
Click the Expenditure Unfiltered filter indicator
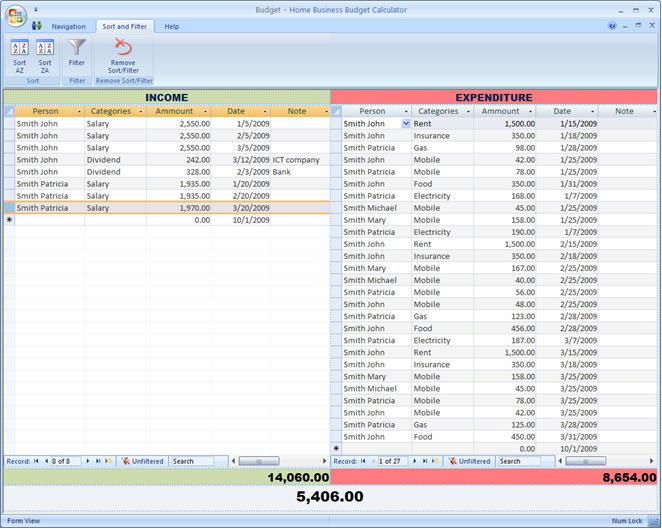tap(469, 461)
